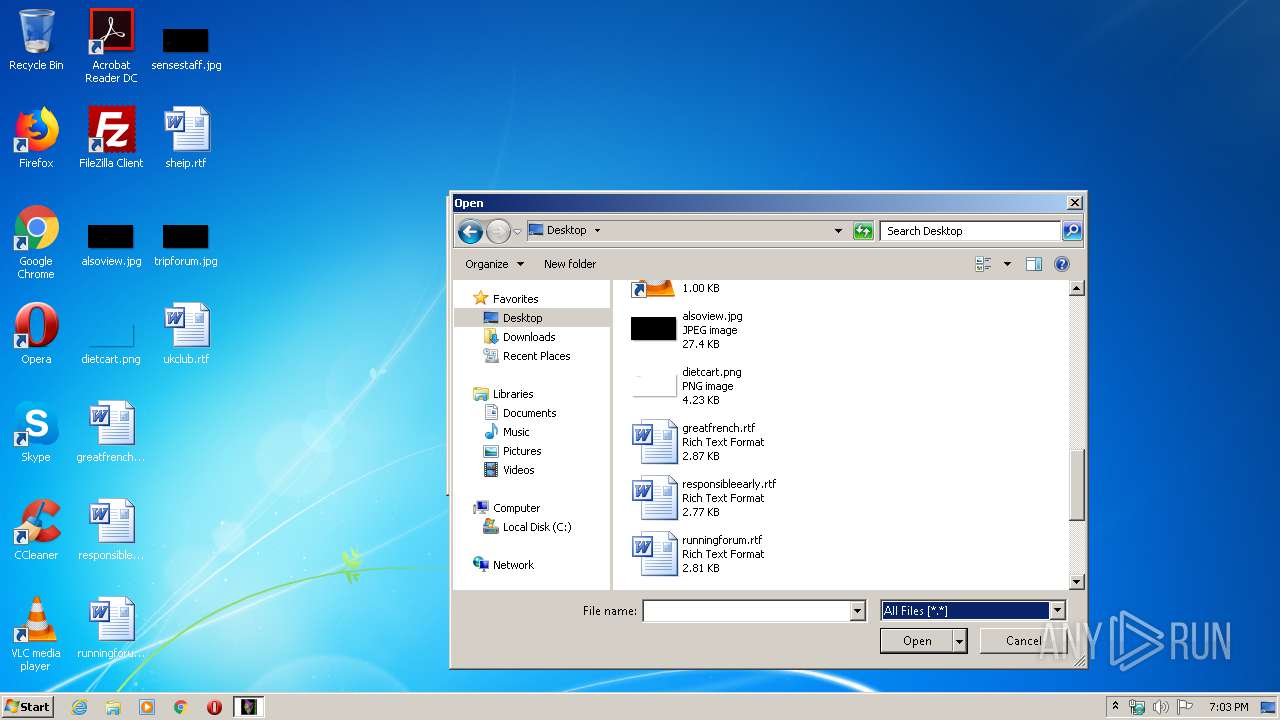Open the Help icon in the Open dialog
Viewport: 1280px width, 720px height.
pos(1062,264)
